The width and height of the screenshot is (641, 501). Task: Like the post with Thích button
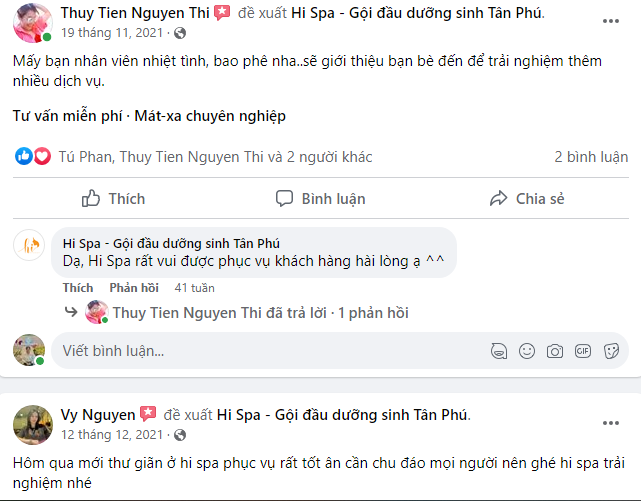[113, 198]
